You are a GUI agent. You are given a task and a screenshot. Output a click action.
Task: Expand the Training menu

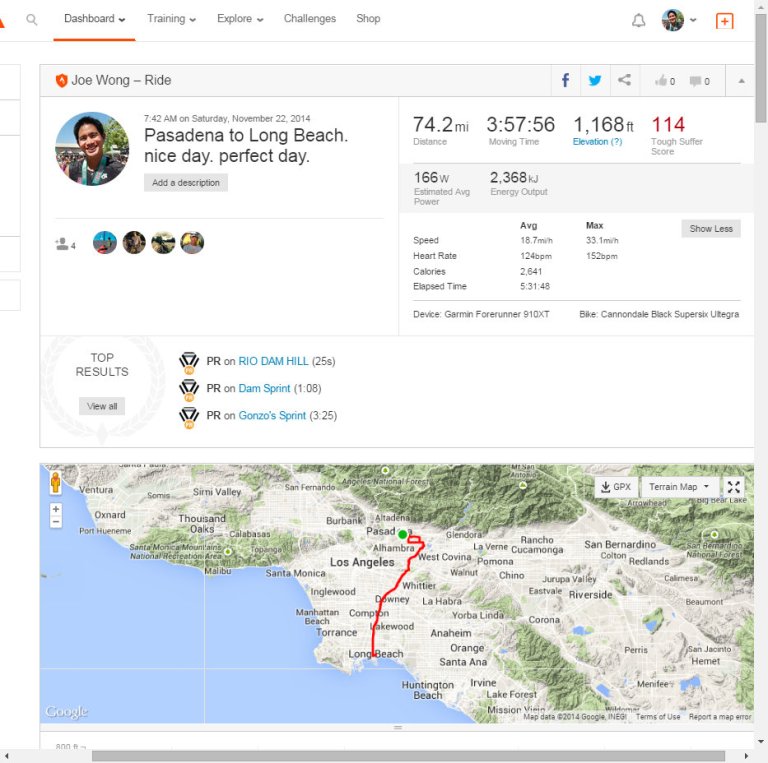tap(171, 19)
